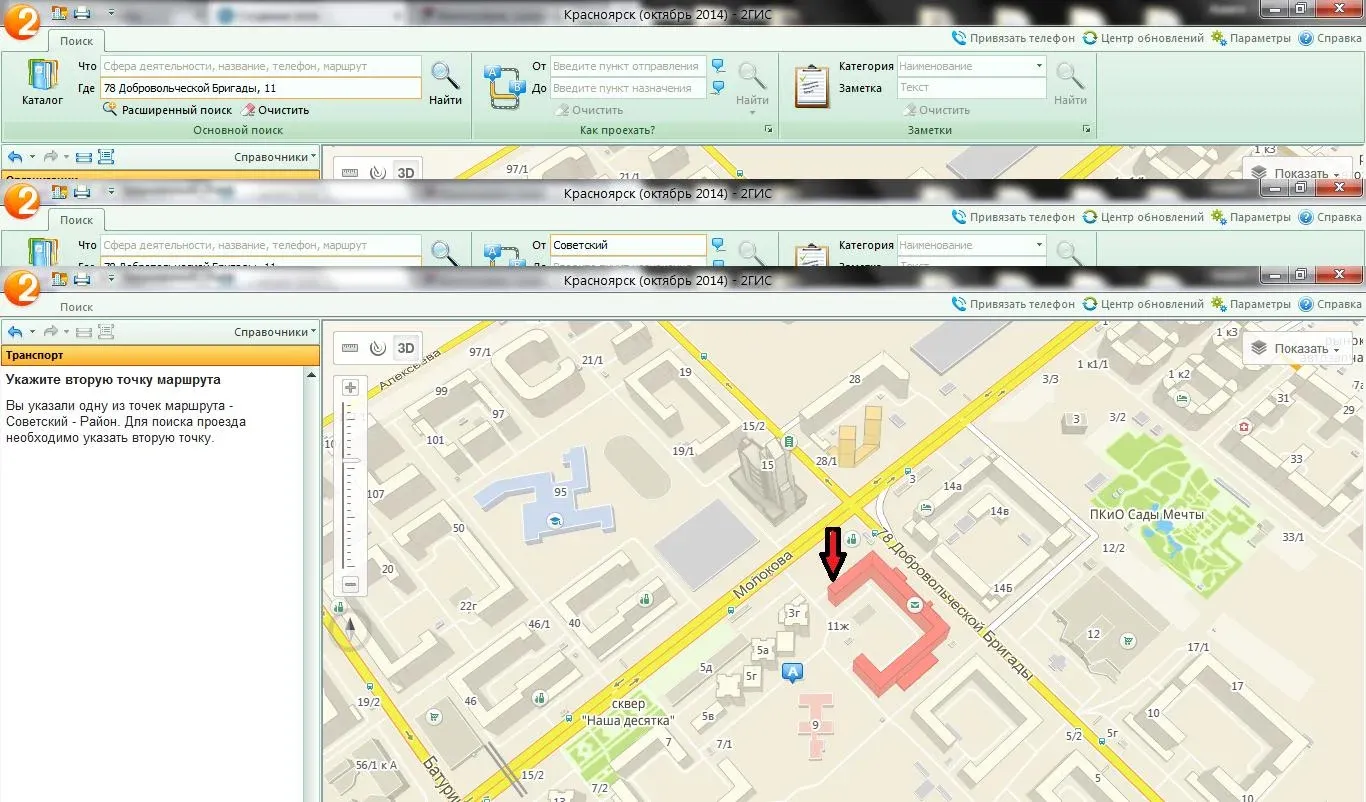Select the Поиск tab in the top window
This screenshot has height=802, width=1366.
pos(76,41)
